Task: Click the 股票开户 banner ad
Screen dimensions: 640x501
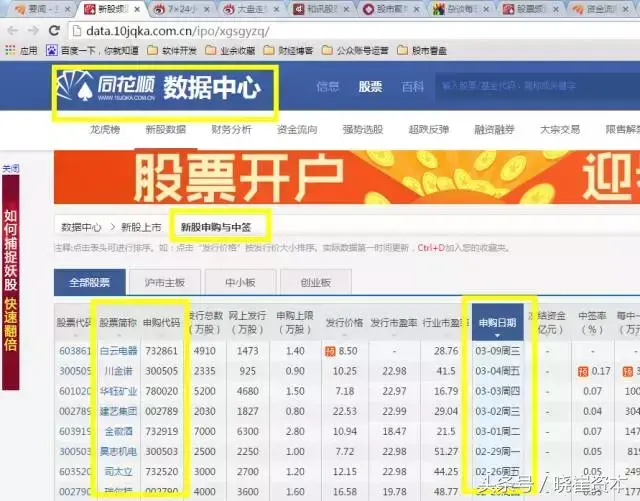Action: point(347,177)
